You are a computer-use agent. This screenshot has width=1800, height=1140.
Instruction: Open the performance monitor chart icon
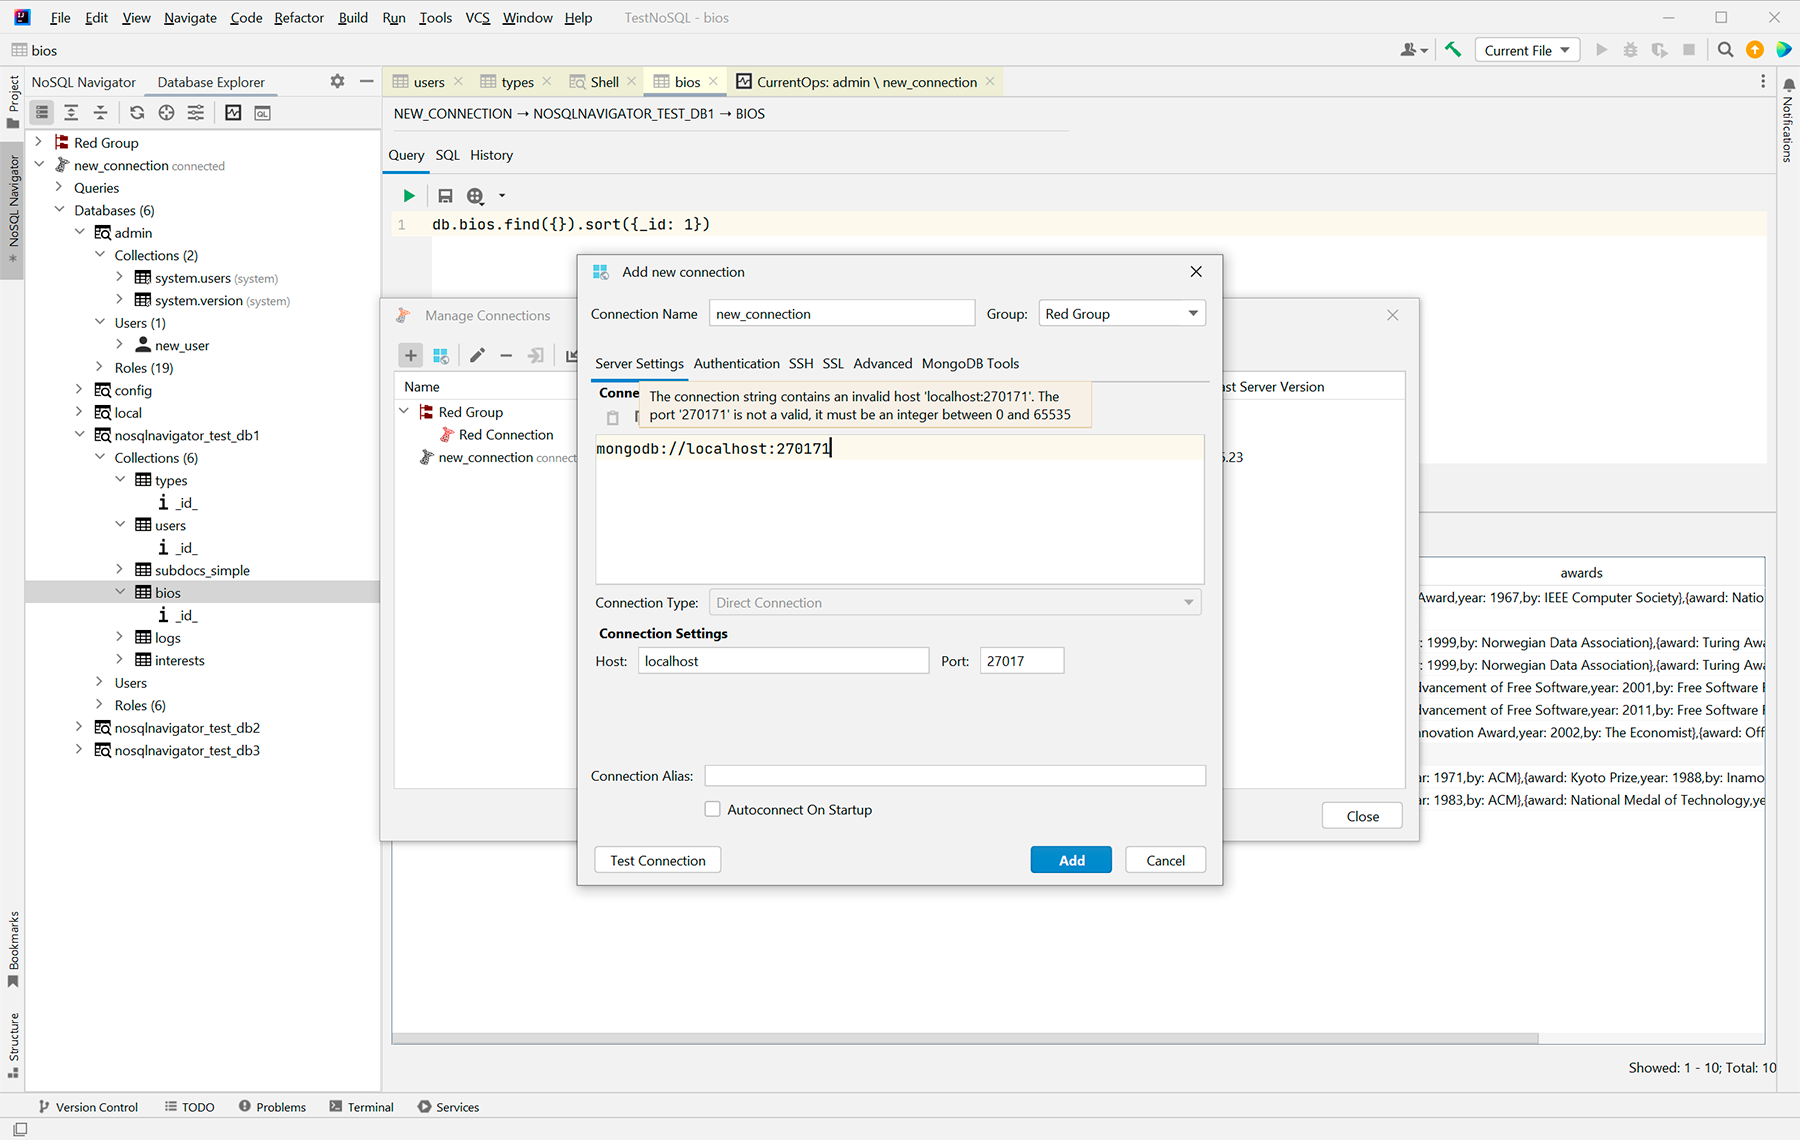coord(233,113)
